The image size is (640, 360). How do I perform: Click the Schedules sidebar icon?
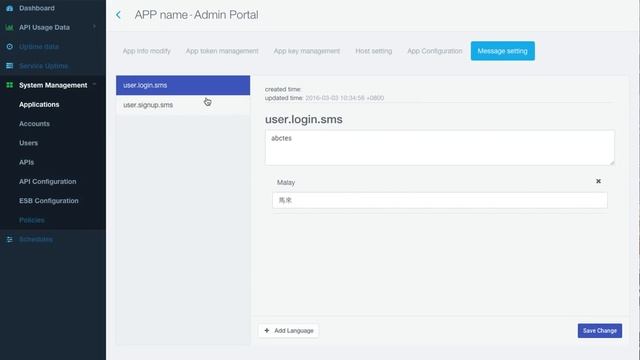9,239
